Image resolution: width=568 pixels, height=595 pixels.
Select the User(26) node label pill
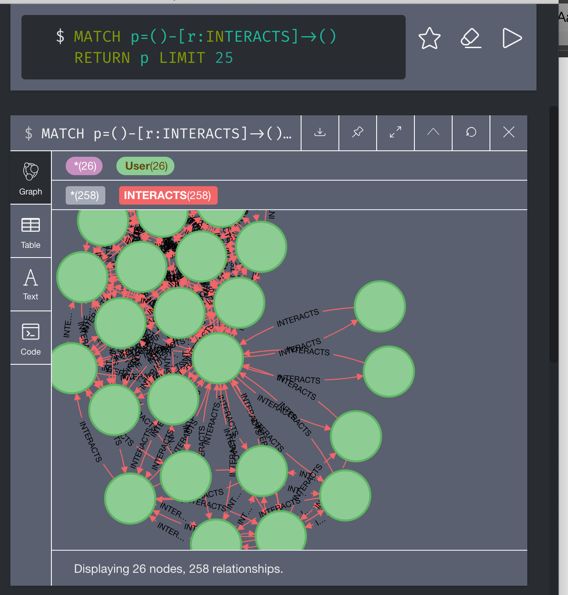coord(146,166)
